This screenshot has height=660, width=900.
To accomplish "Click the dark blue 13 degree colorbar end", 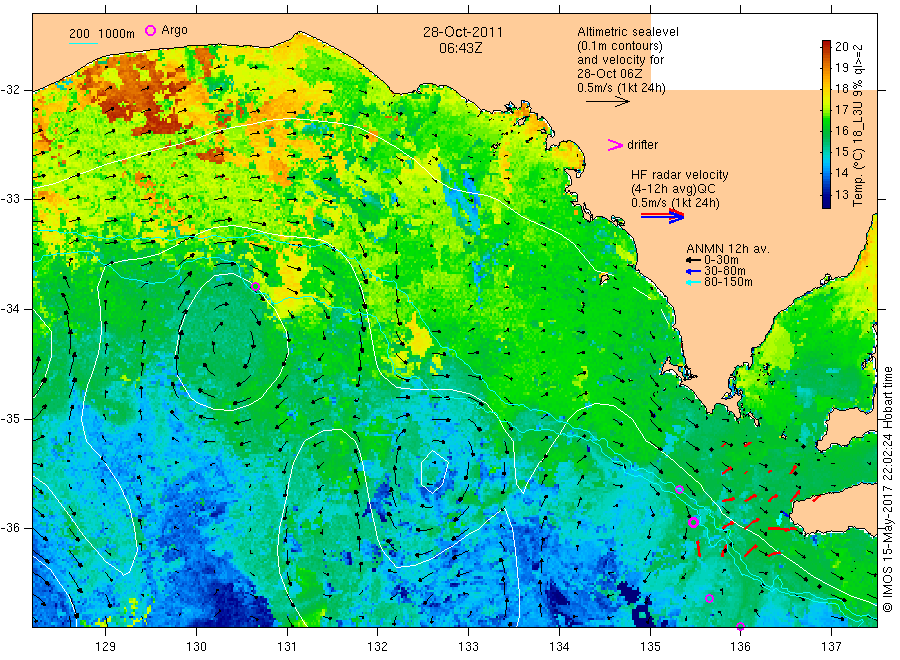I will click(827, 203).
